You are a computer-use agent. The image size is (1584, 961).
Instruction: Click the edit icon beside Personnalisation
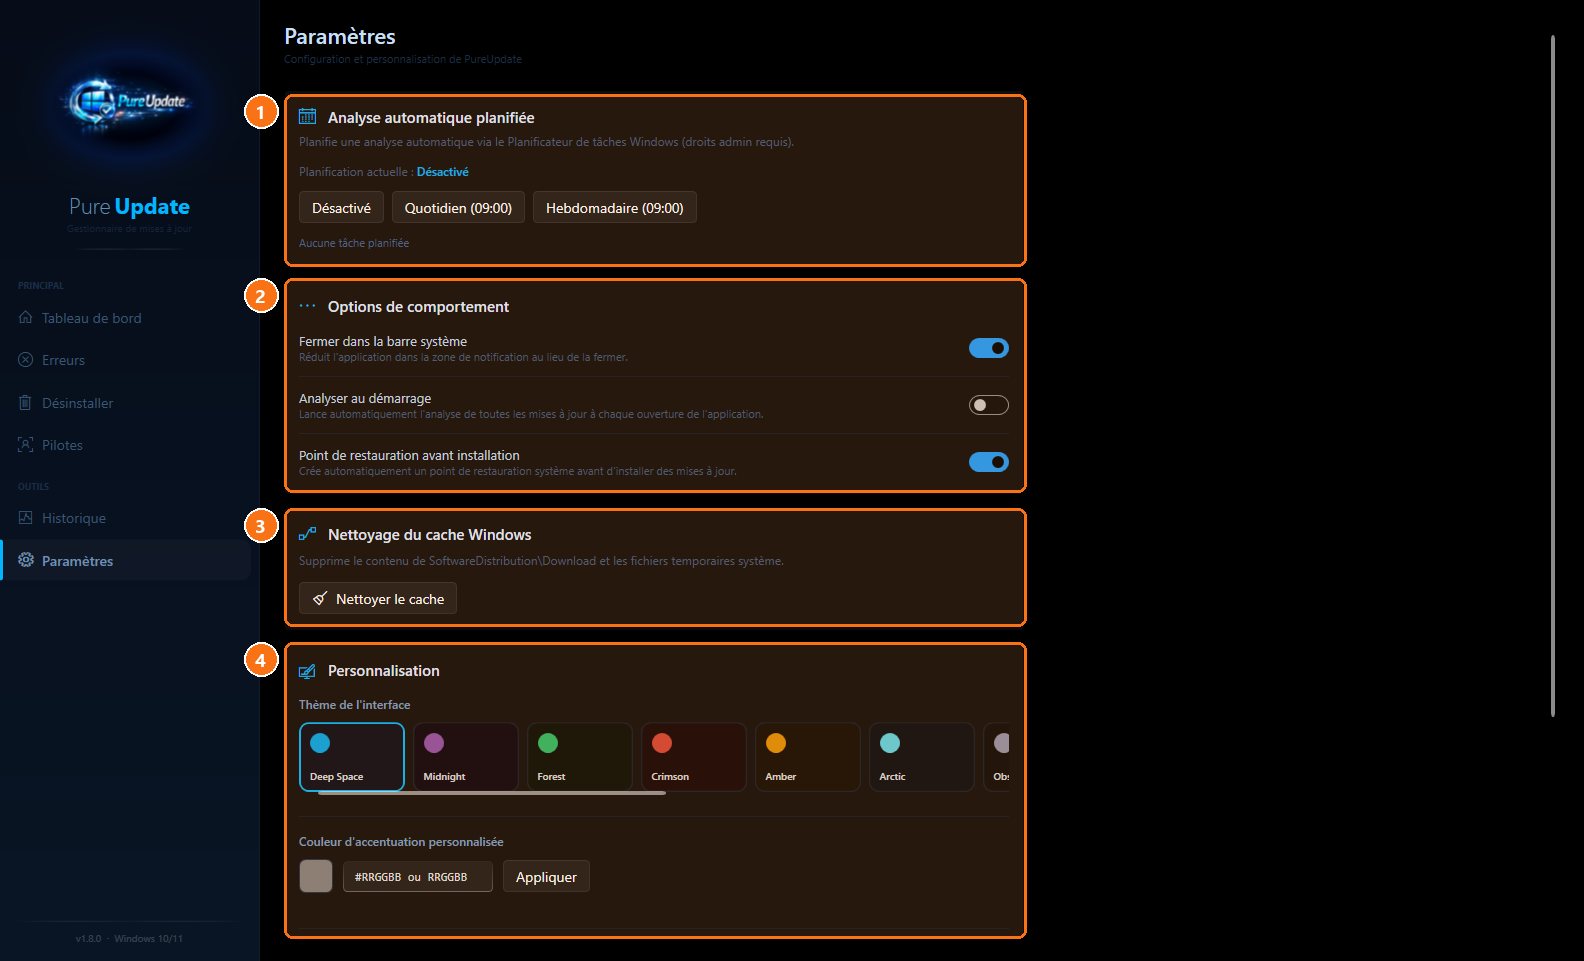point(308,671)
